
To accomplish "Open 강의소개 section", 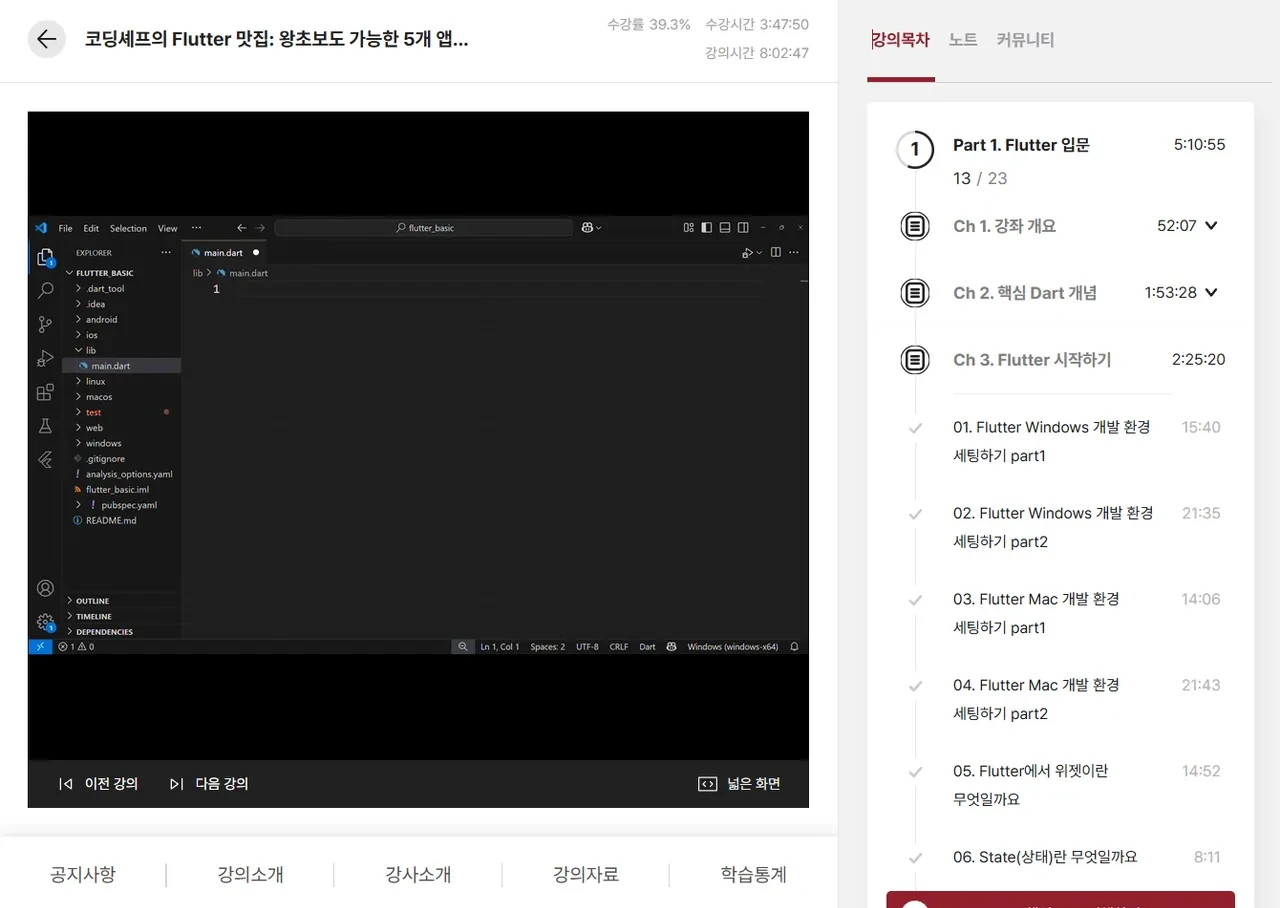I will pos(251,874).
